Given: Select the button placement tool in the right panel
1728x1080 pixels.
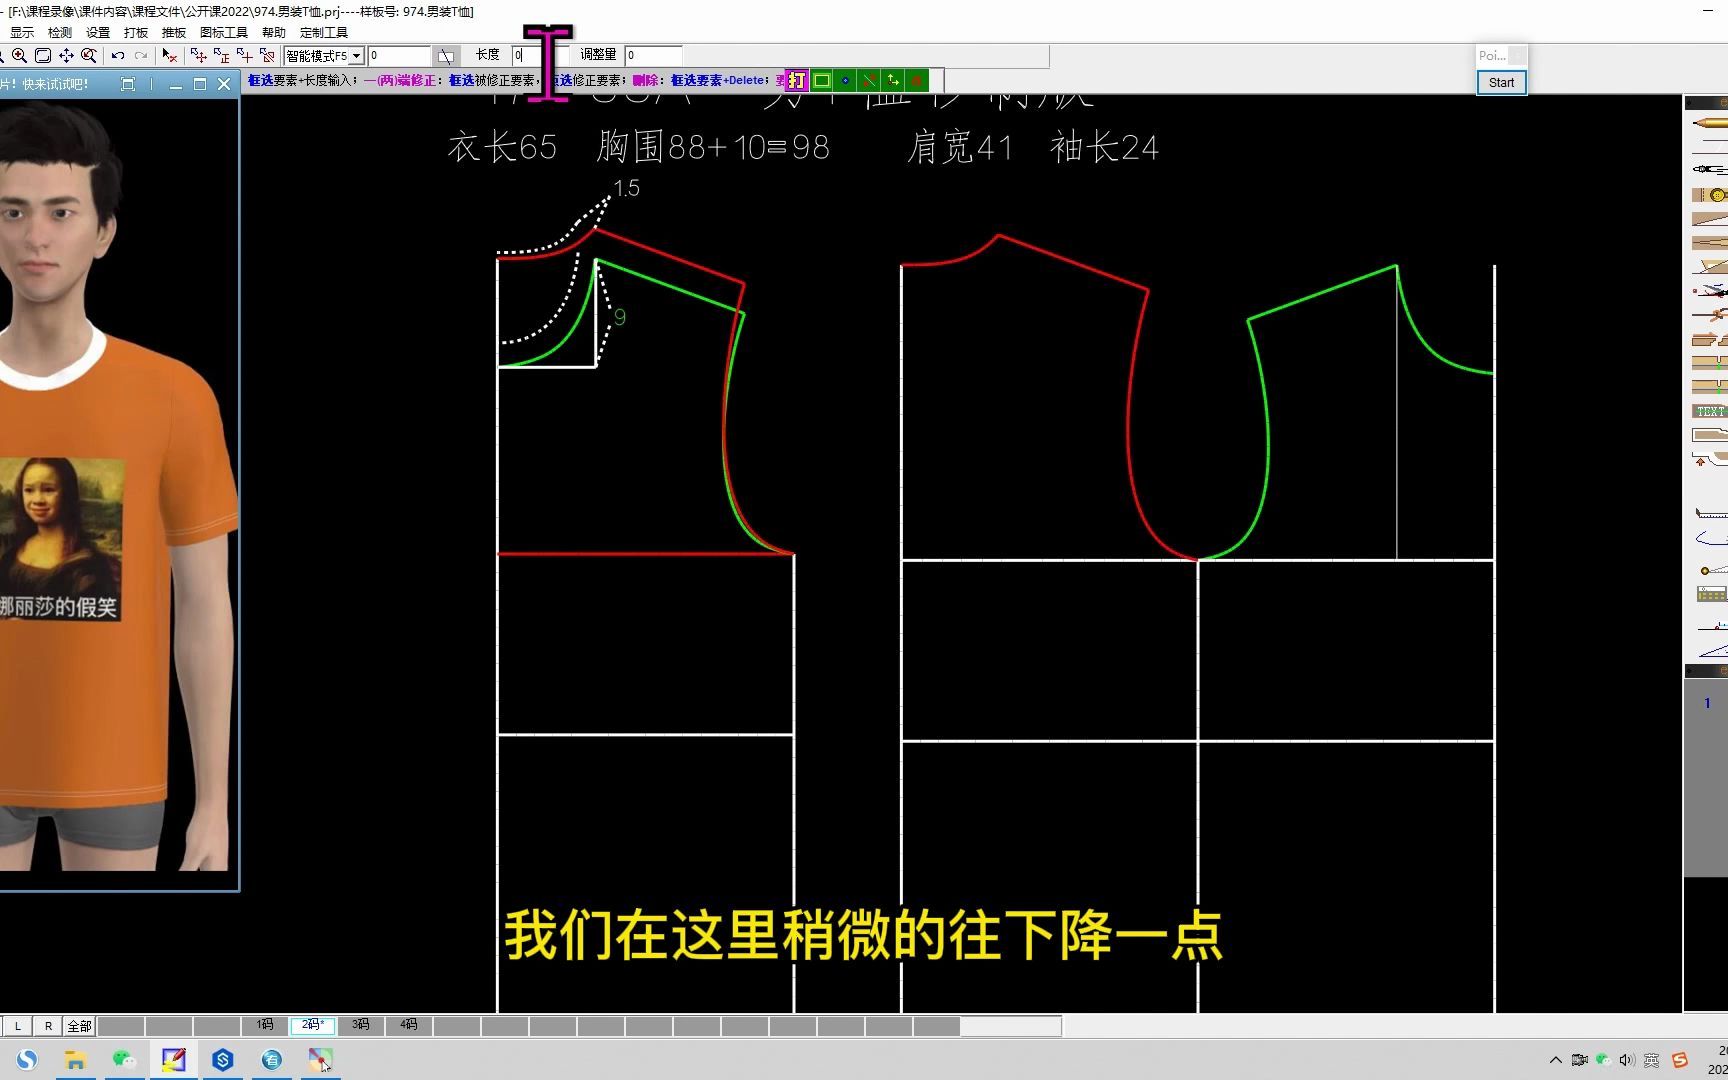Looking at the screenshot, I should 1709,194.
